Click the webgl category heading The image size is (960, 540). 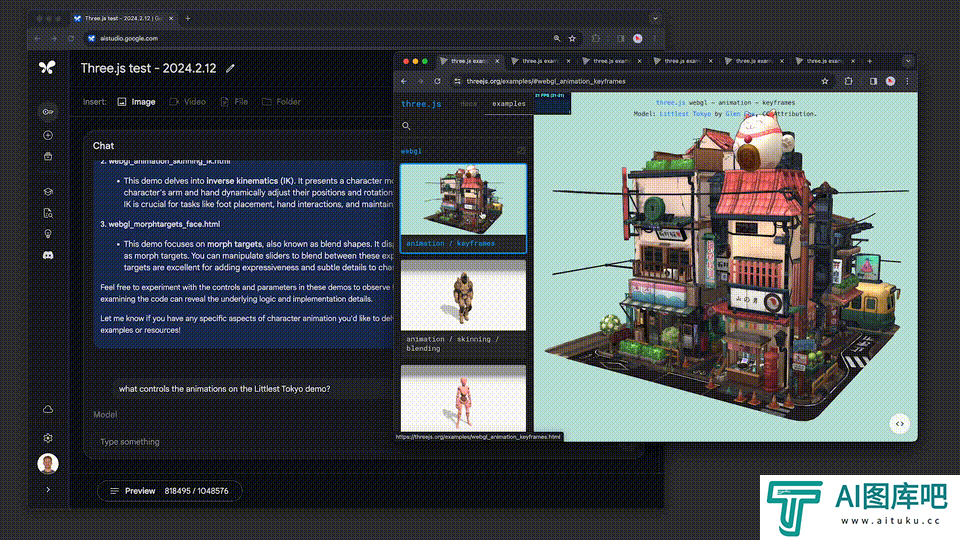(411, 151)
